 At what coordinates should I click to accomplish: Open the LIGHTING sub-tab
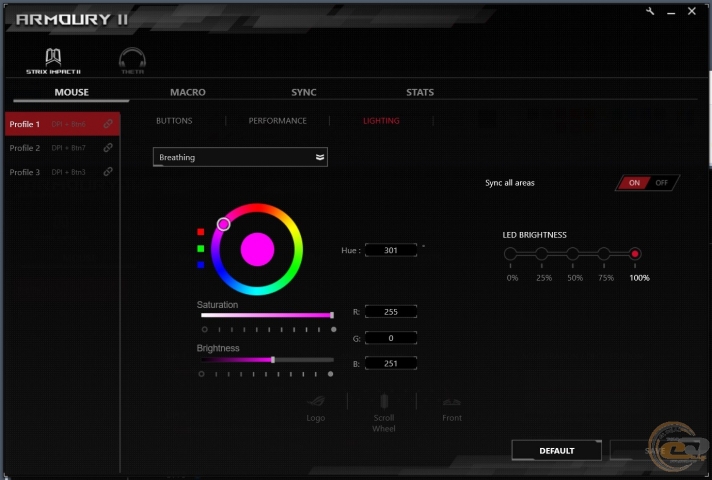click(x=381, y=121)
